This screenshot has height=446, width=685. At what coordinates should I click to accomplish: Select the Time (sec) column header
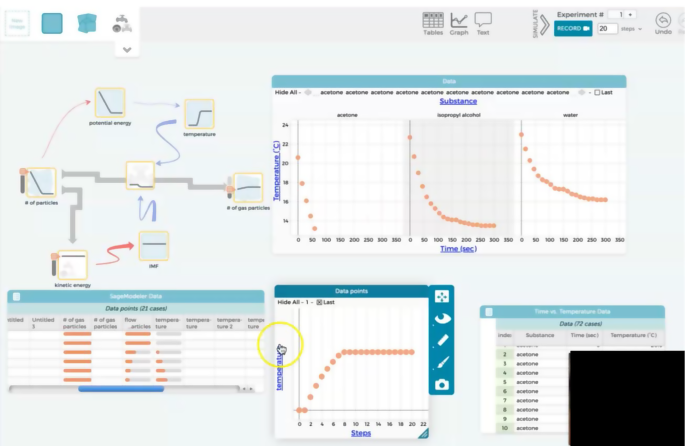click(x=584, y=335)
